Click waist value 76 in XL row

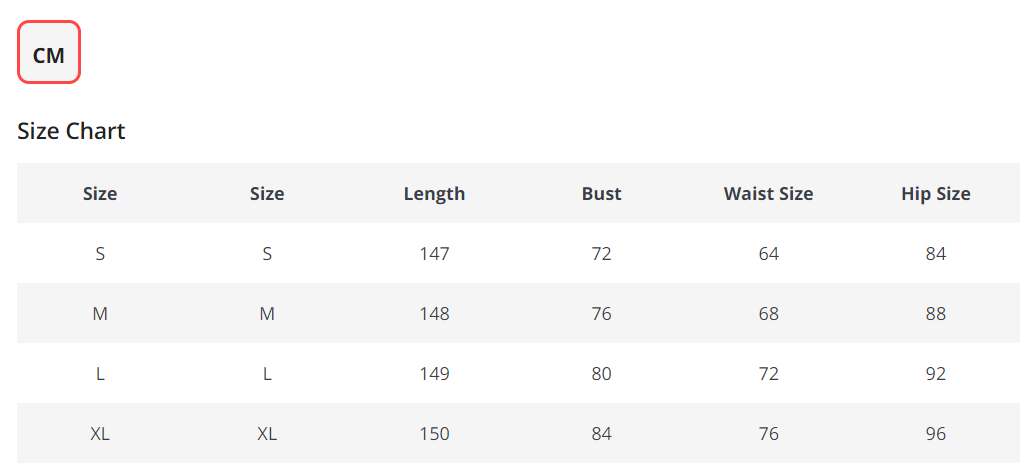tap(769, 433)
